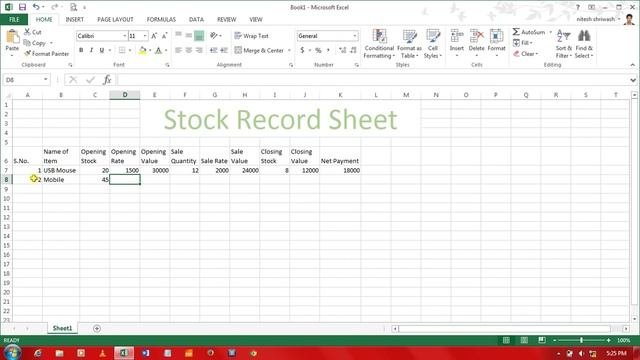Switch to the INSERT tab
This screenshot has height=360, width=640.
point(75,20)
